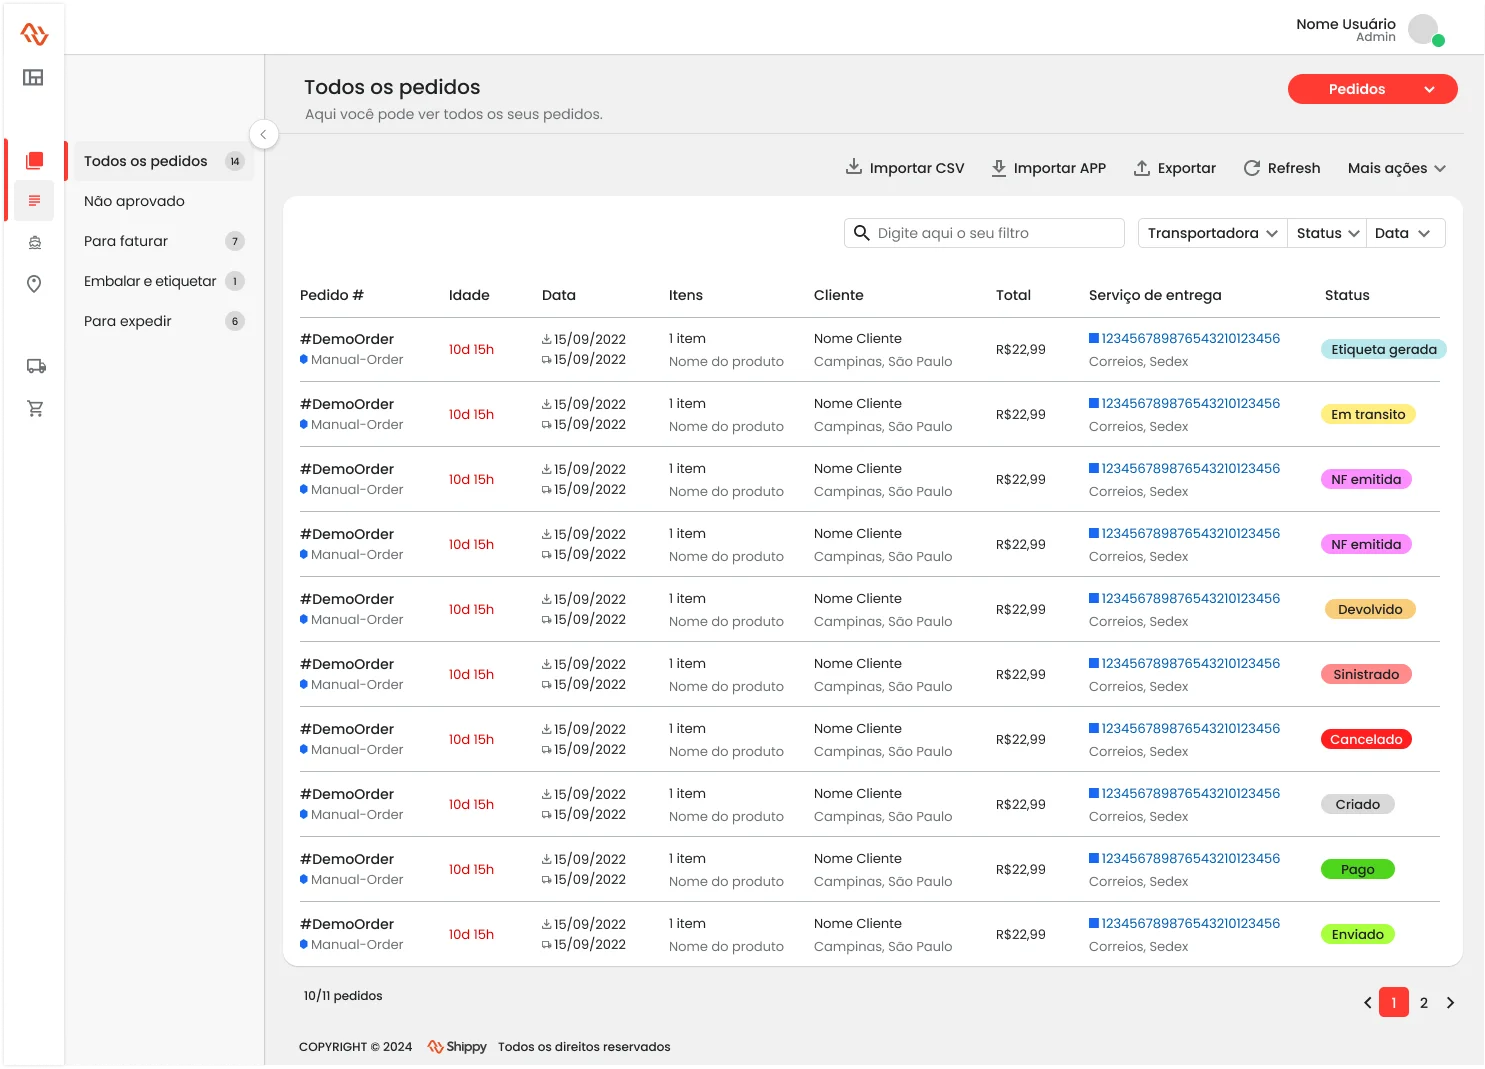The height and width of the screenshot is (1069, 1485).
Task: Collapse the side menu with arrow button
Action: (263, 134)
